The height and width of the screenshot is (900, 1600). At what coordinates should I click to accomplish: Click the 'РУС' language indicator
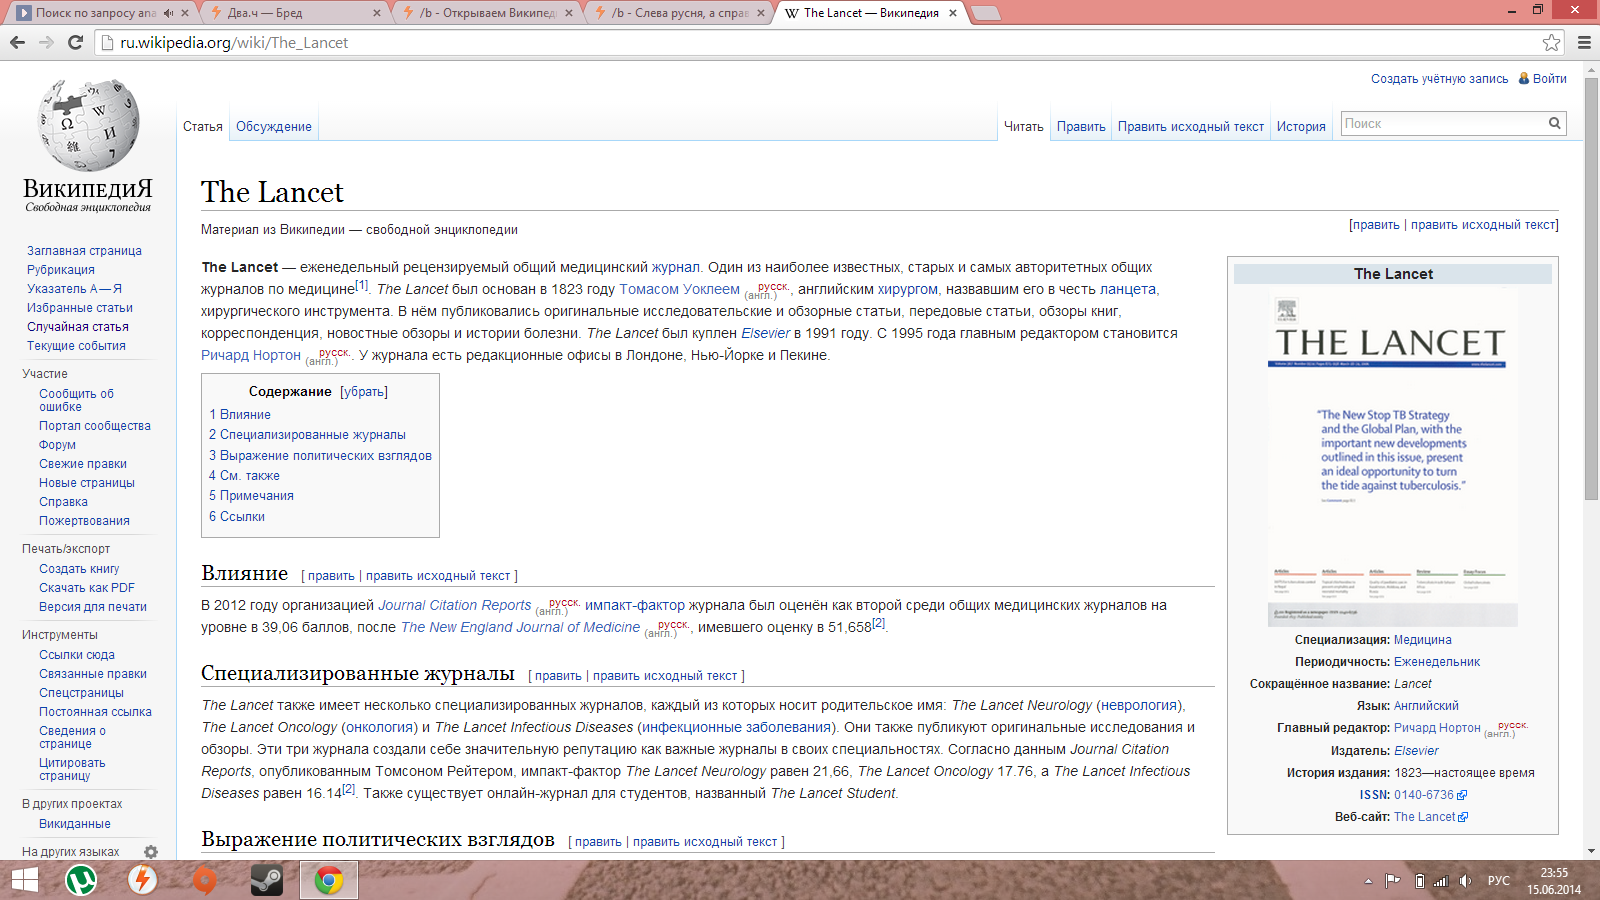1499,881
